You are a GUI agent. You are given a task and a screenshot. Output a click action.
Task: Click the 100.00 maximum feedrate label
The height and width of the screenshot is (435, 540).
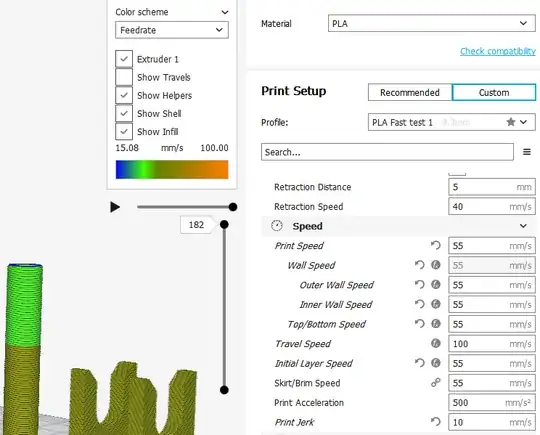(214, 148)
